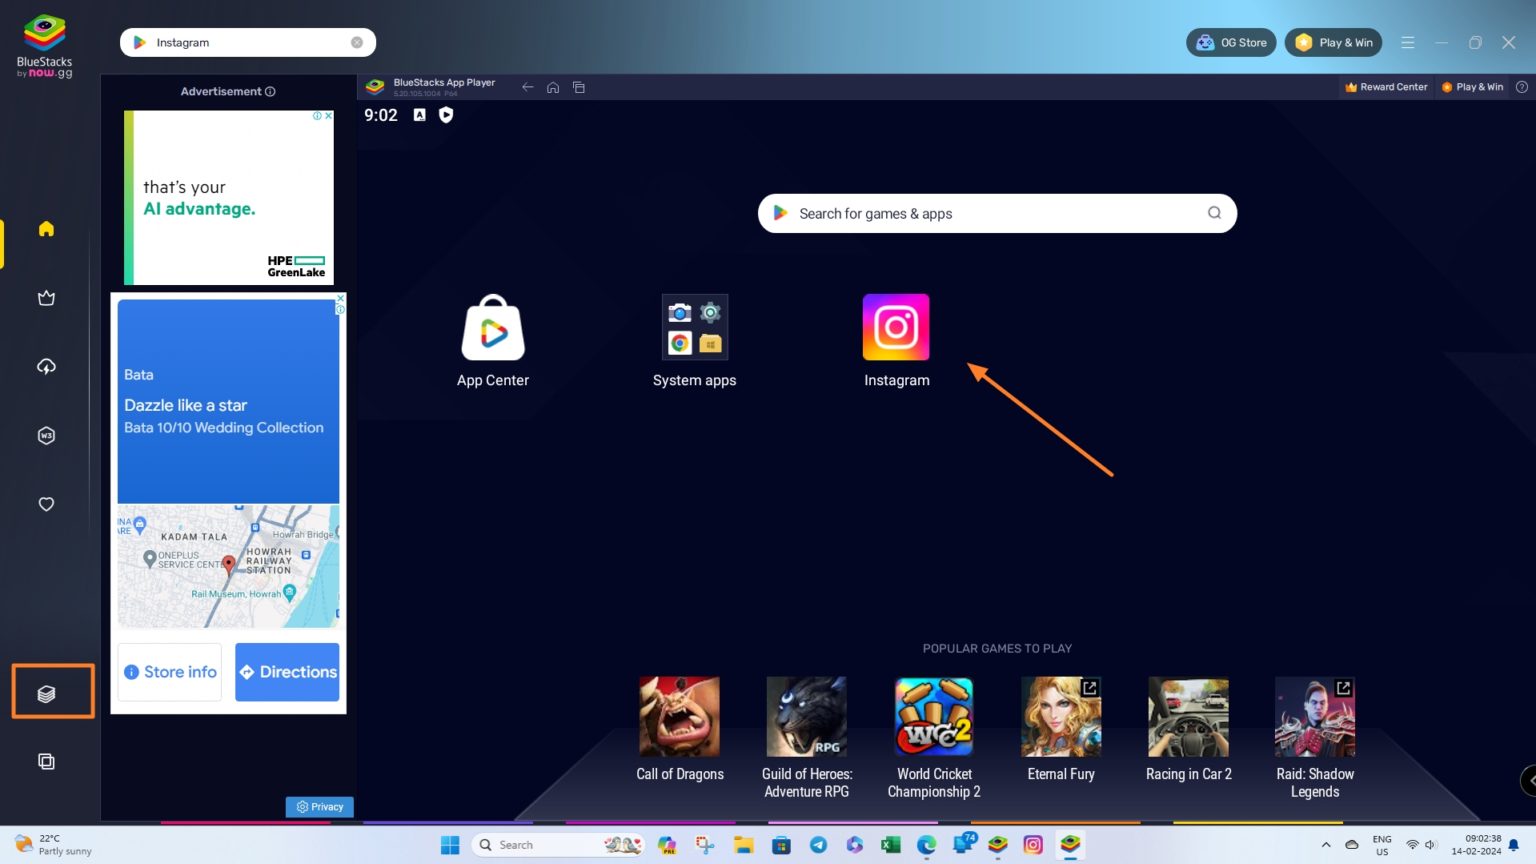The height and width of the screenshot is (864, 1536).
Task: Click inside the Search for games field
Action: point(997,213)
